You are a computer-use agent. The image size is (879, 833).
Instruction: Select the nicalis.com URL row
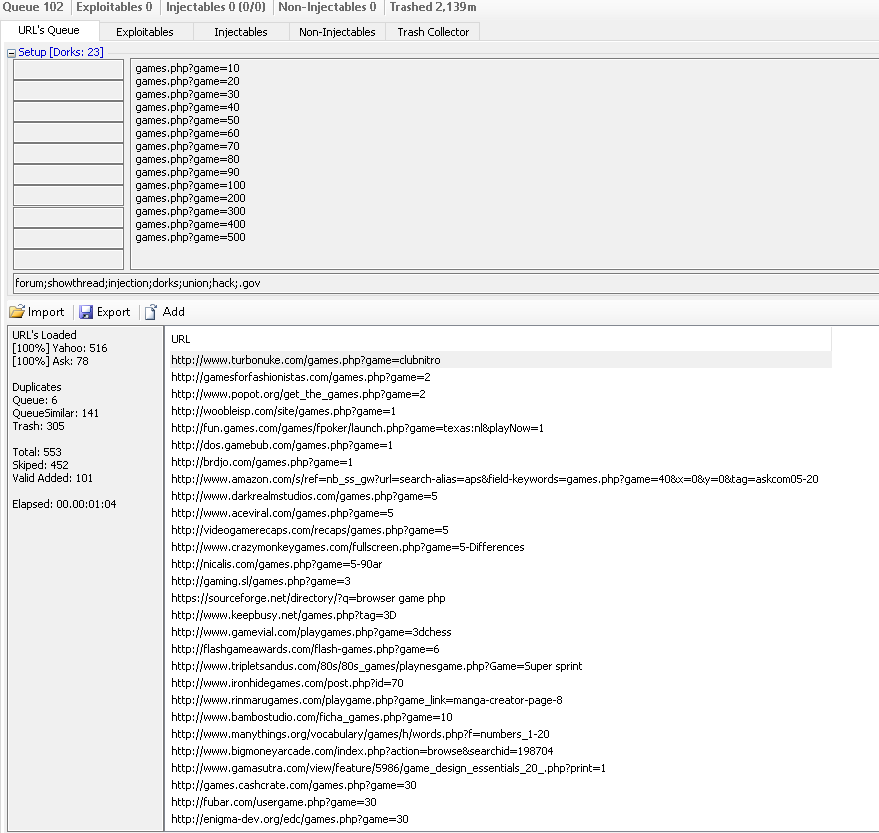tap(501, 564)
